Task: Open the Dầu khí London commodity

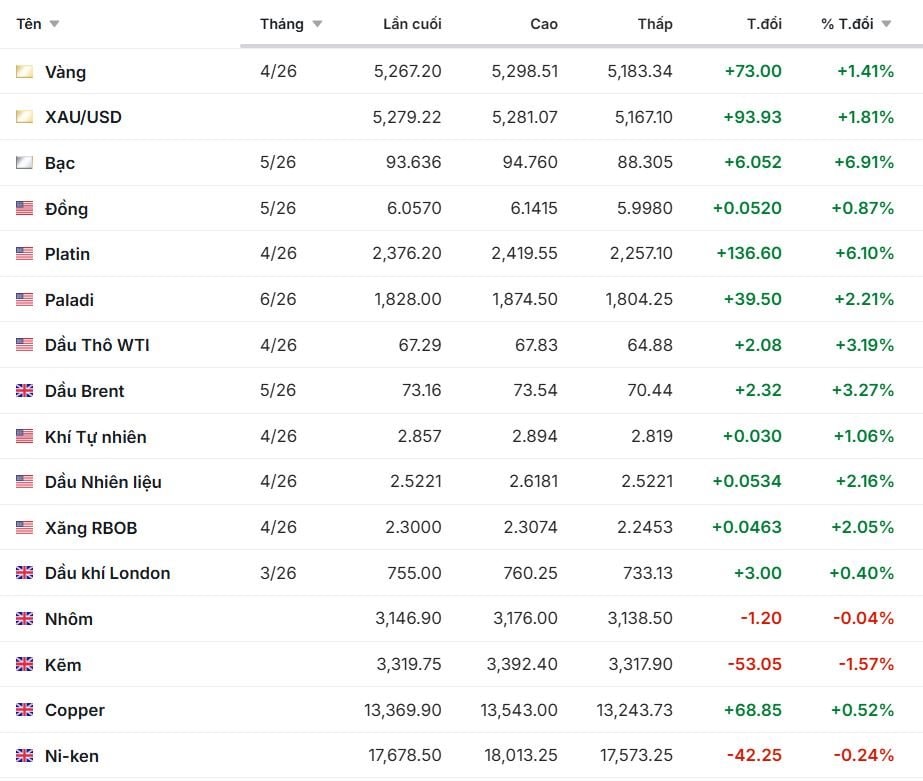Action: pyautogui.click(x=107, y=573)
